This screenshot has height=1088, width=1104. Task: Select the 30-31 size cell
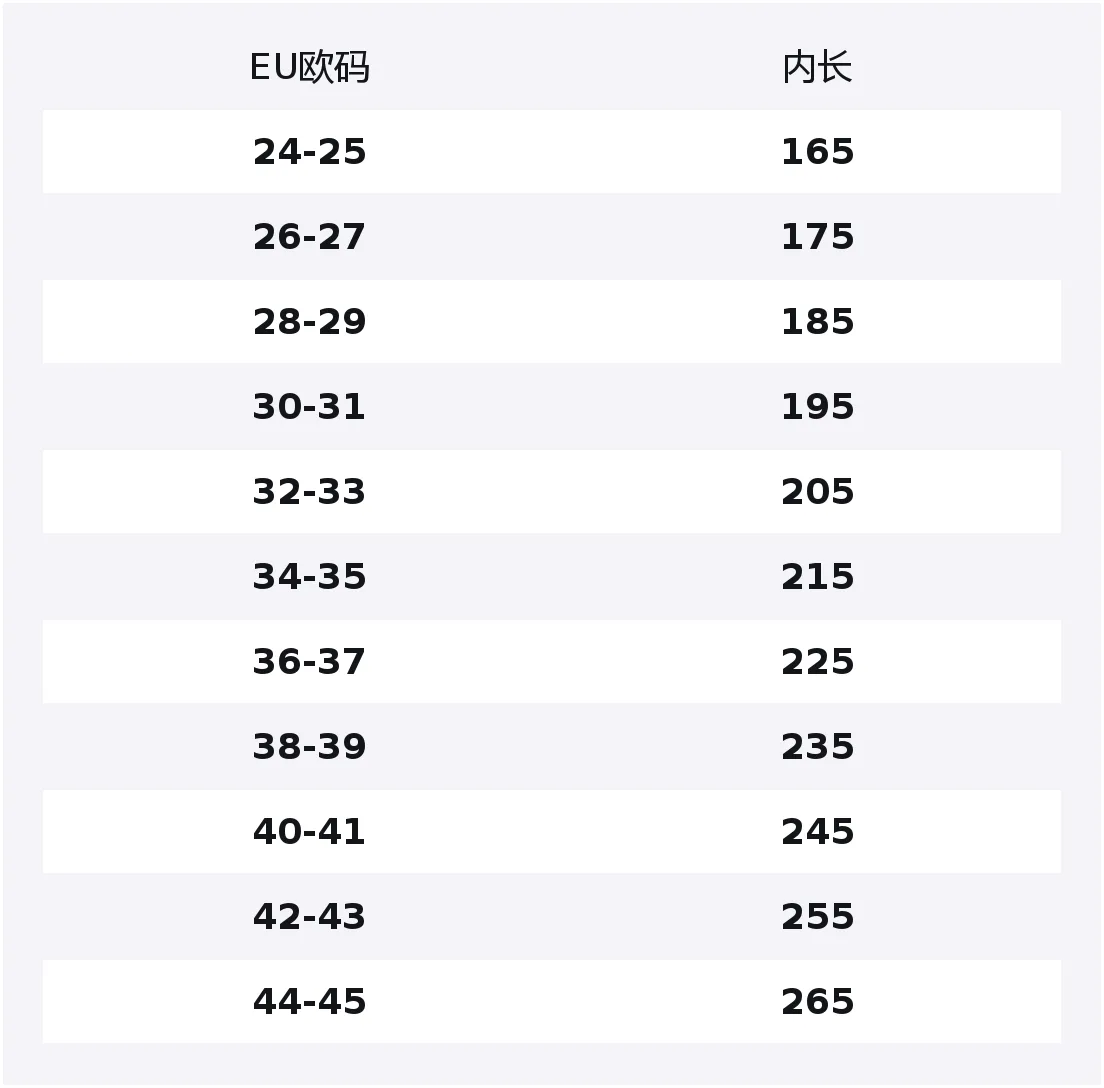[x=310, y=406]
